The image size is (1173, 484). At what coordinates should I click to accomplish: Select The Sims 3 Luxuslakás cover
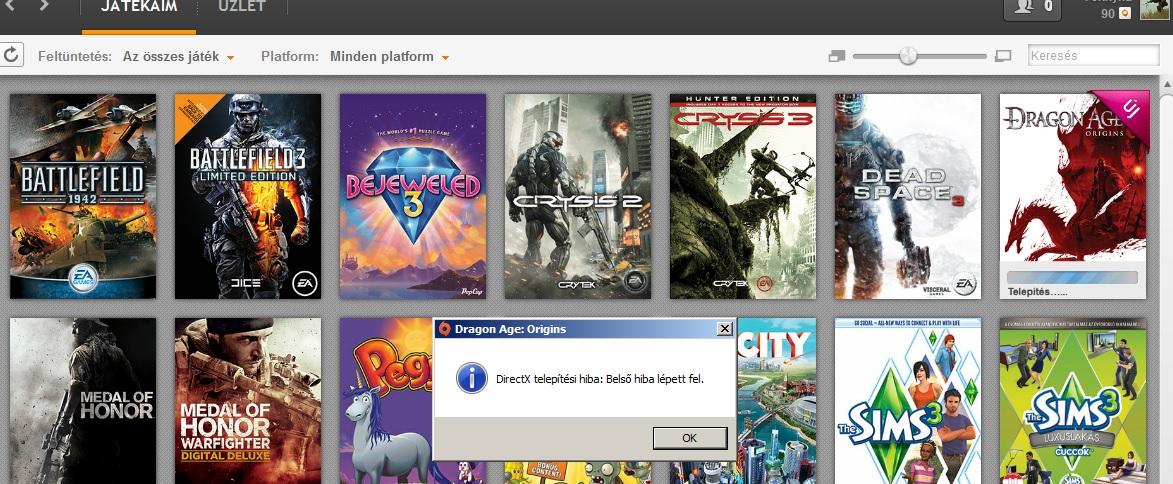1073,401
